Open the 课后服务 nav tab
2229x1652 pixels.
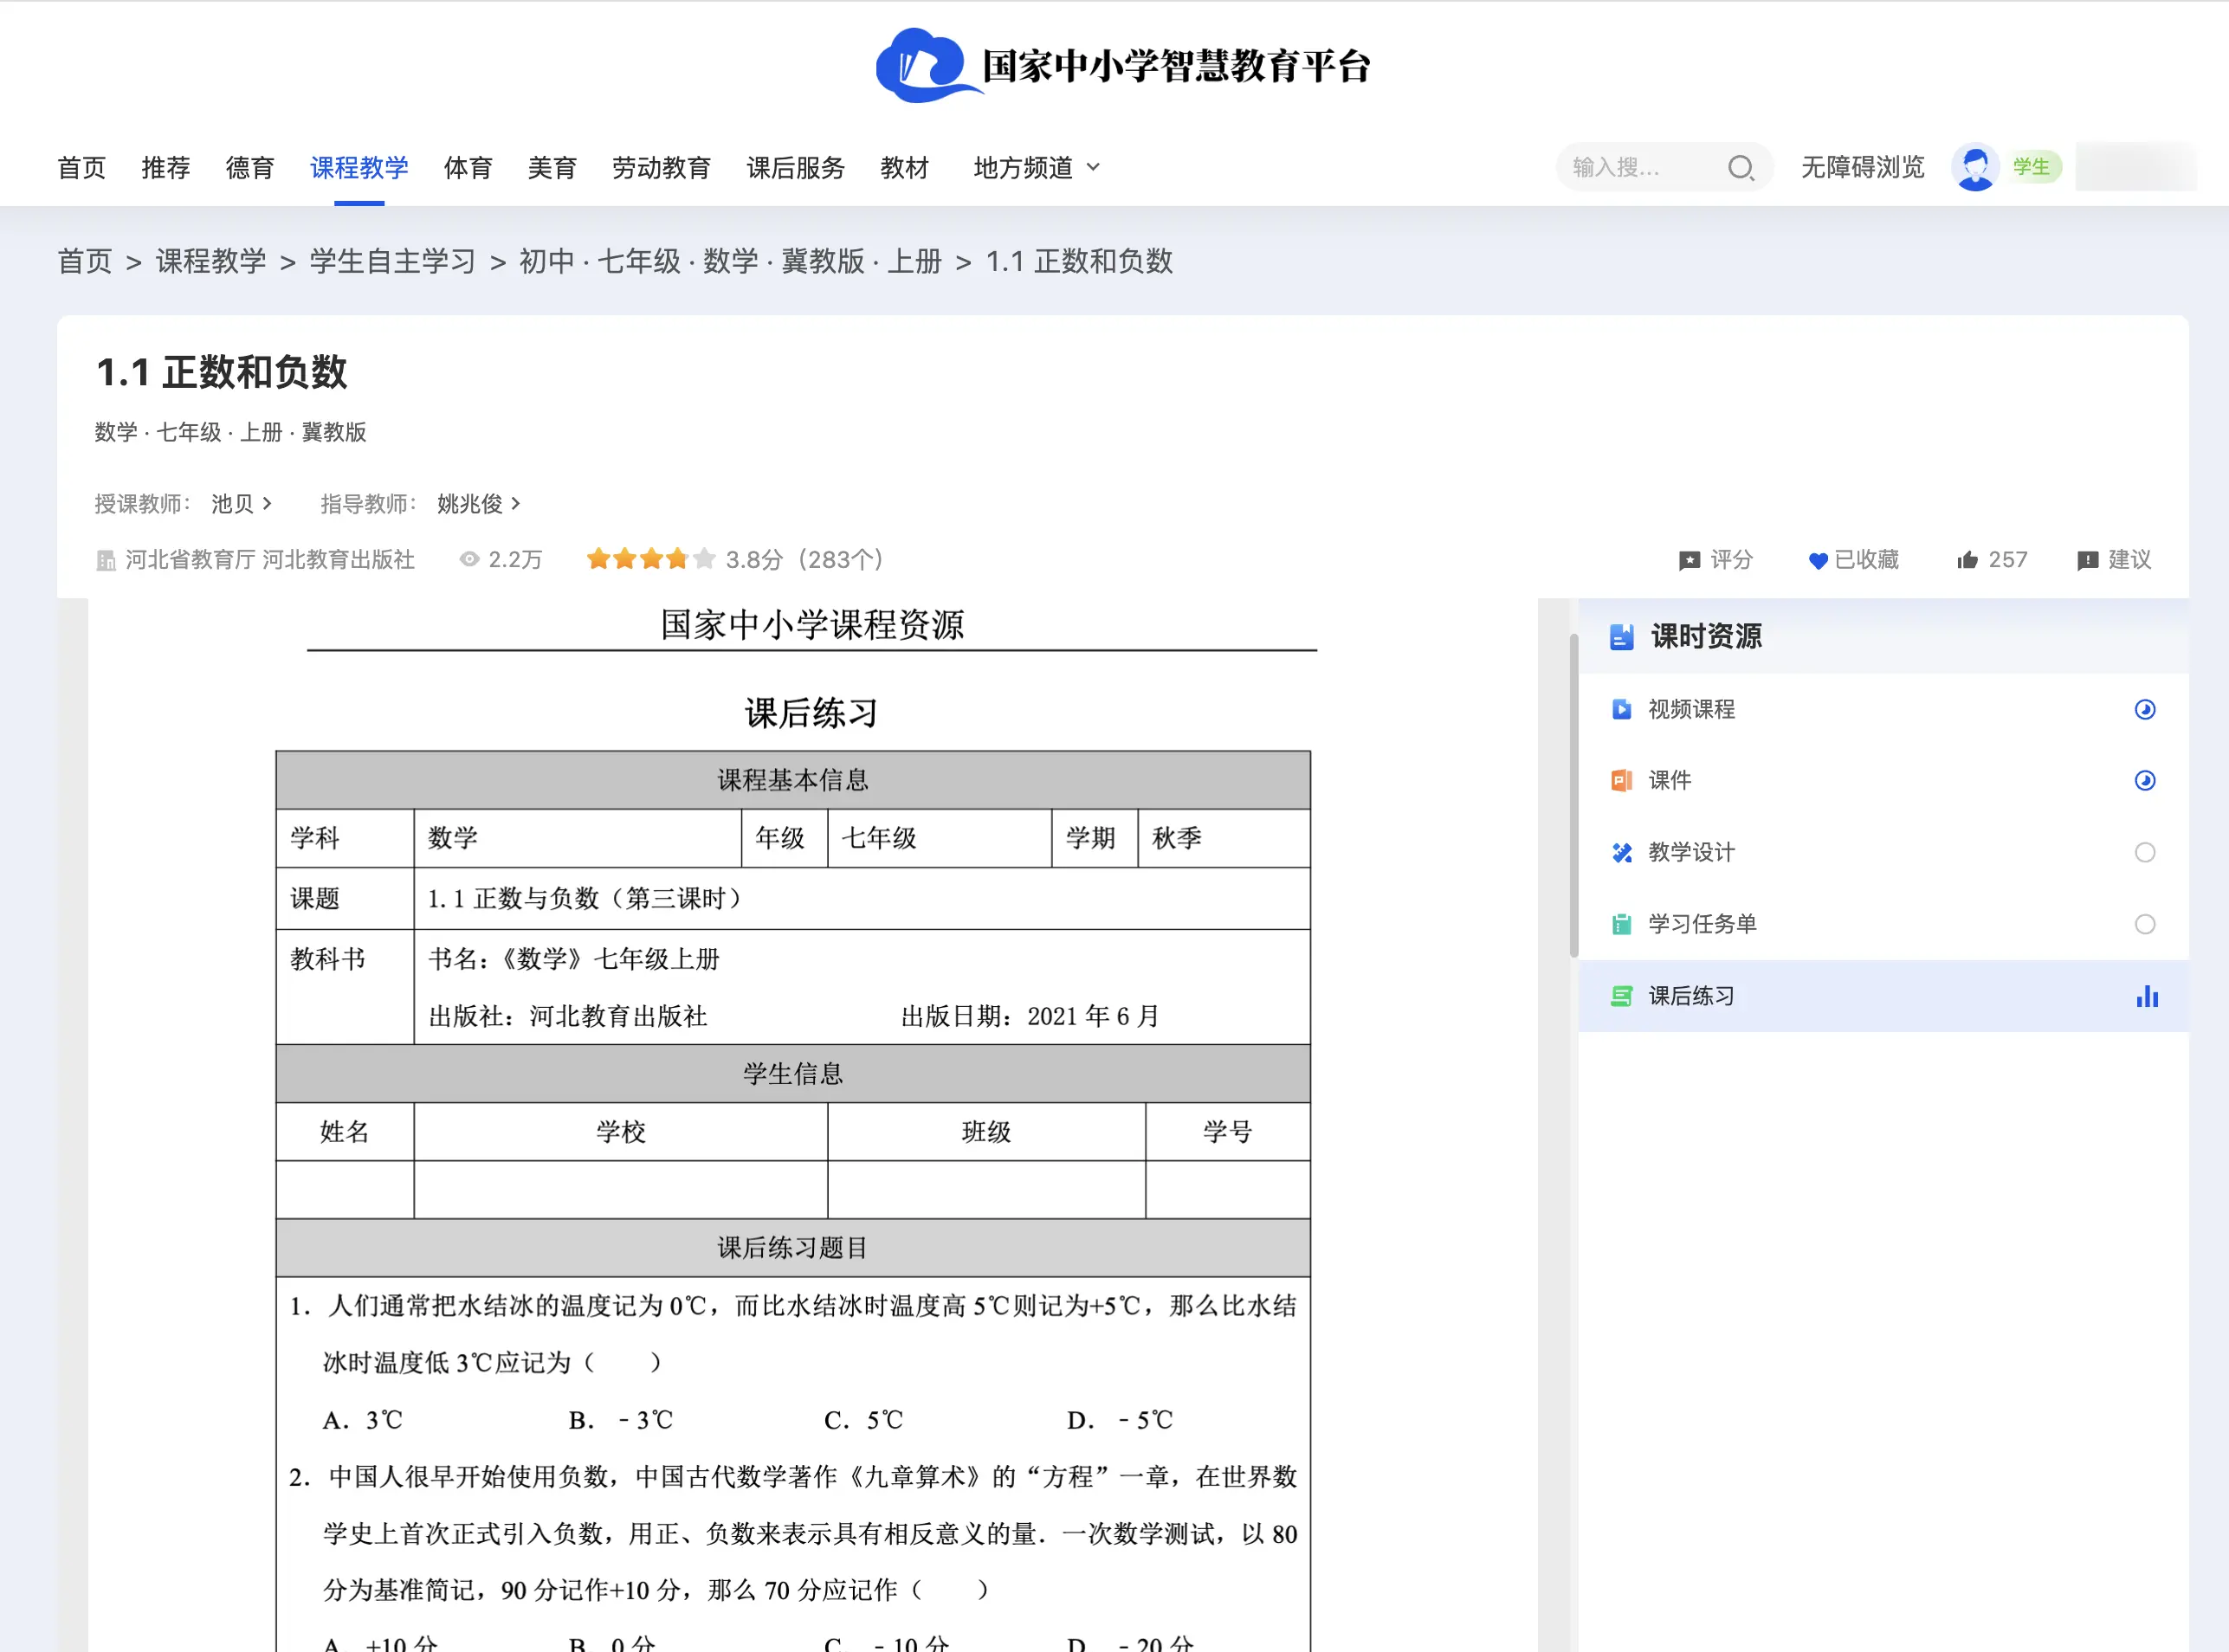click(x=795, y=167)
